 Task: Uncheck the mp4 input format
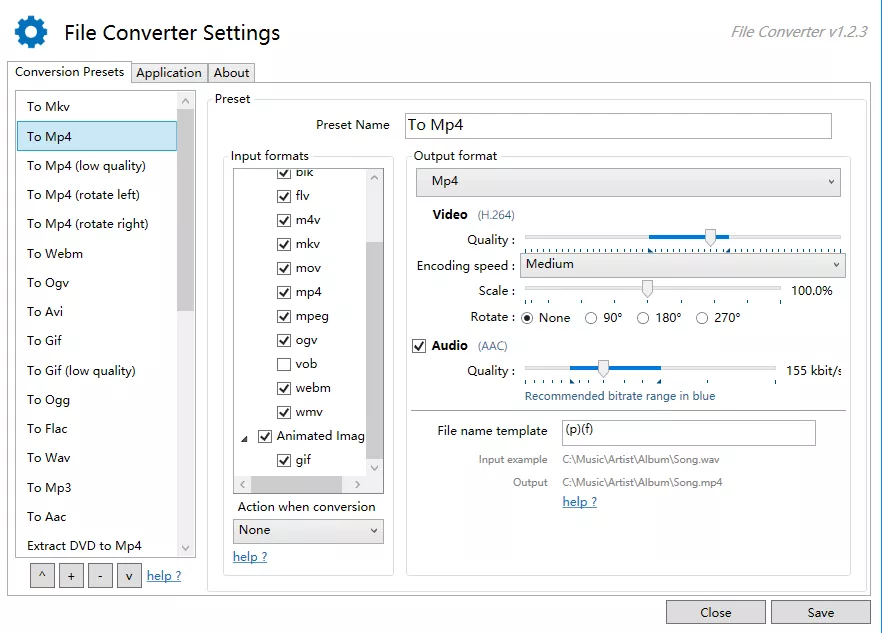point(284,293)
